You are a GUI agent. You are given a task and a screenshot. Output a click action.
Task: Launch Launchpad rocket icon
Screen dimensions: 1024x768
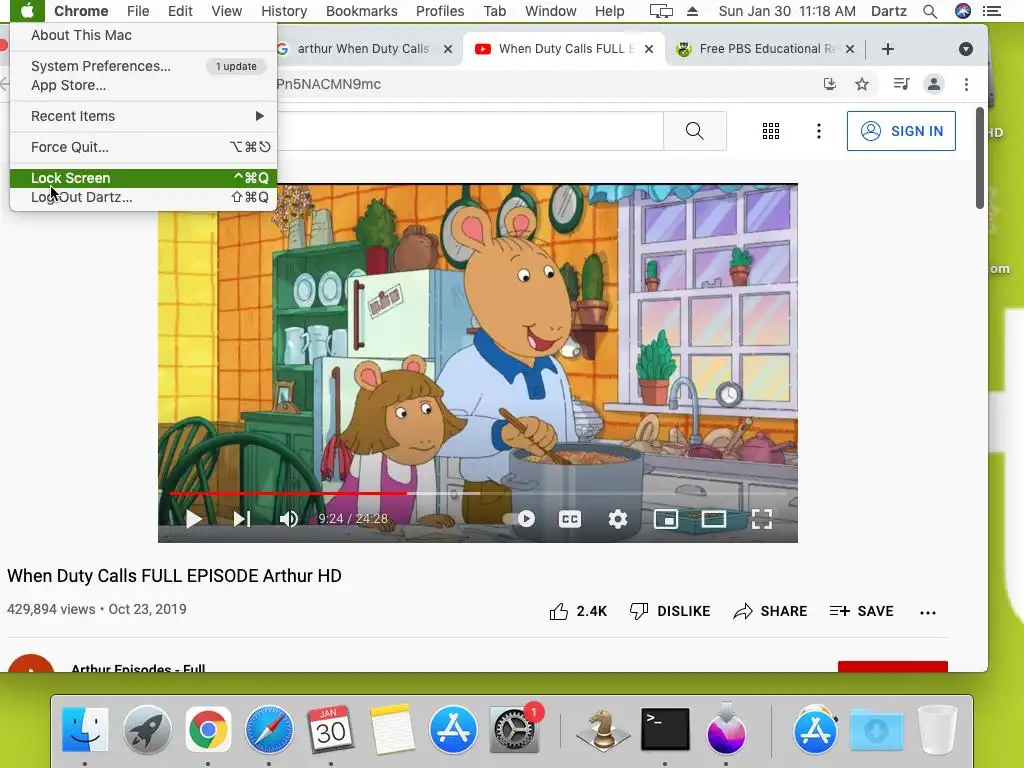[147, 729]
